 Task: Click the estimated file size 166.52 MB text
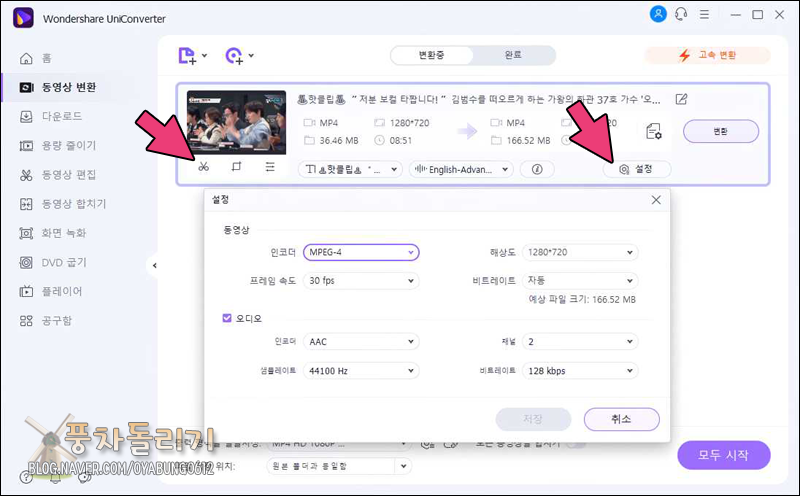tap(582, 300)
